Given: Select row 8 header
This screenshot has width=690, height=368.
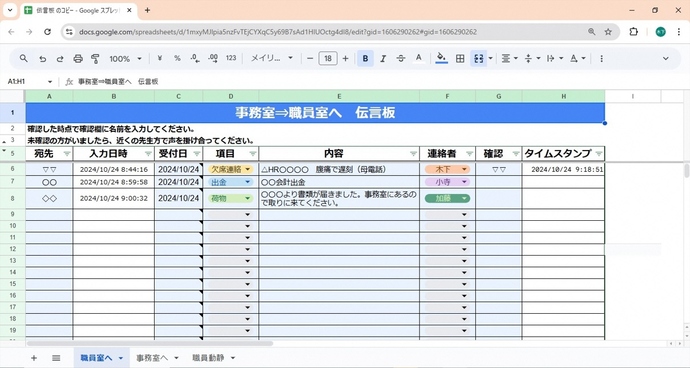Looking at the screenshot, I should pyautogui.click(x=13, y=199).
